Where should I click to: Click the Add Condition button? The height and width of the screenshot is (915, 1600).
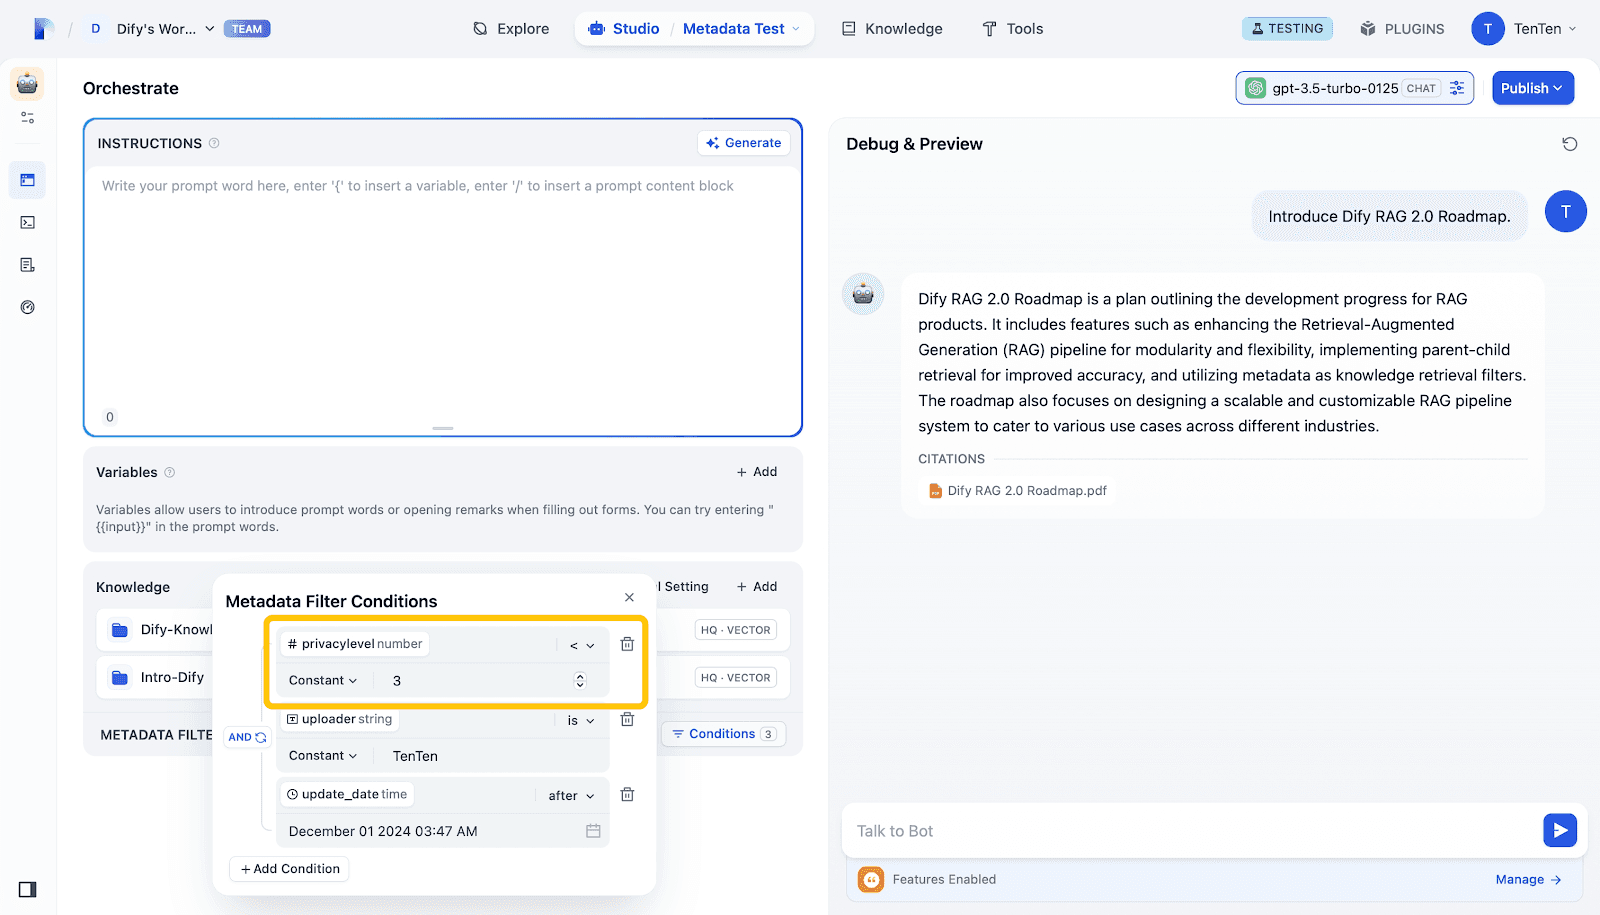point(290,869)
